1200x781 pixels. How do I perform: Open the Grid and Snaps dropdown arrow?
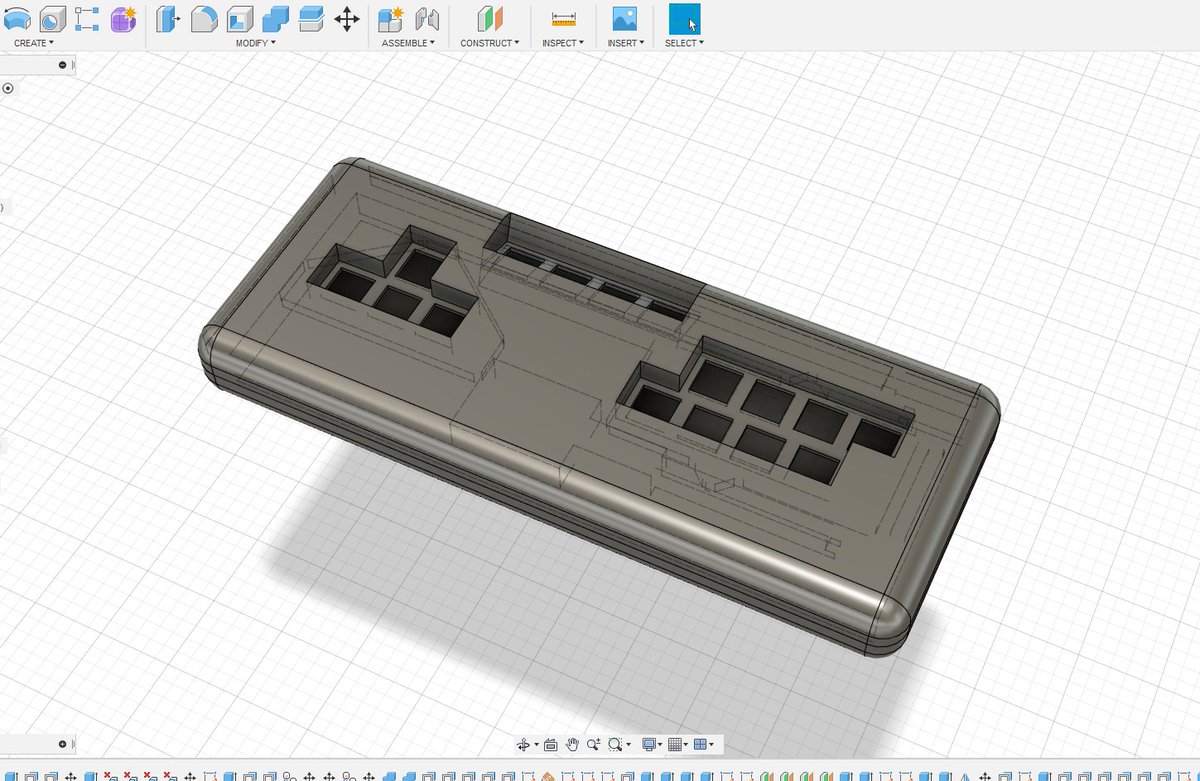[x=686, y=745]
